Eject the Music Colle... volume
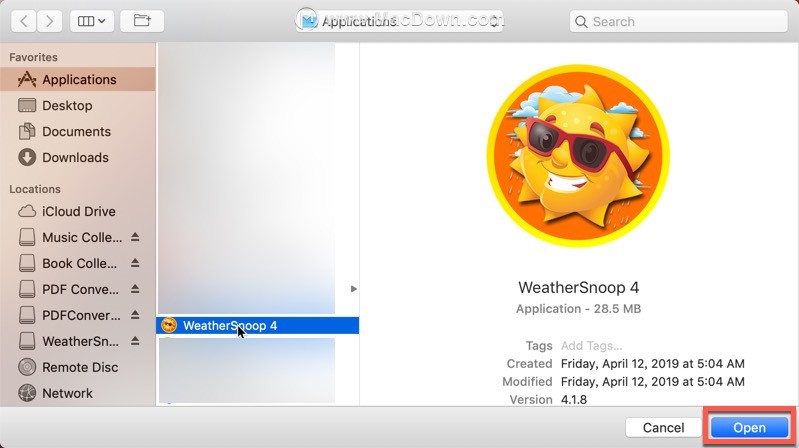The height and width of the screenshot is (448, 799). point(135,237)
